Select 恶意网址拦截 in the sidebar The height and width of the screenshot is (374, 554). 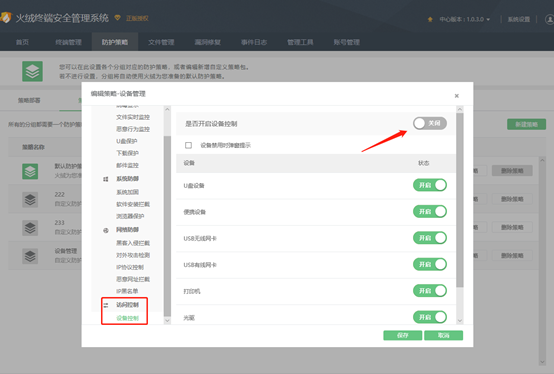[133, 279]
